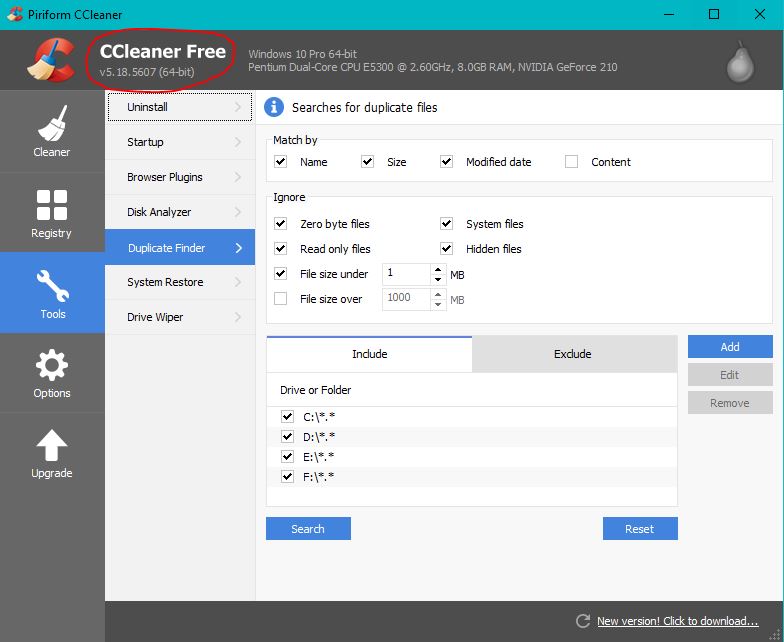Open Uninstall tool via its chevron
Viewport: 784px width, 642px height.
(238, 107)
